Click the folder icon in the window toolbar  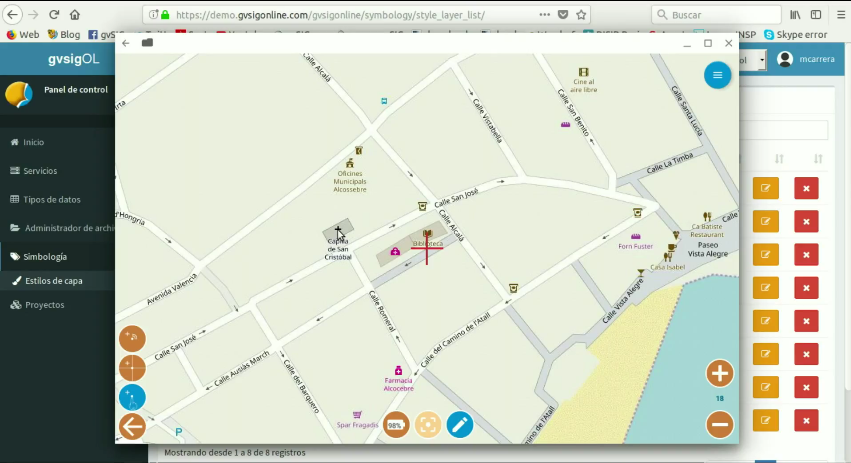147,43
